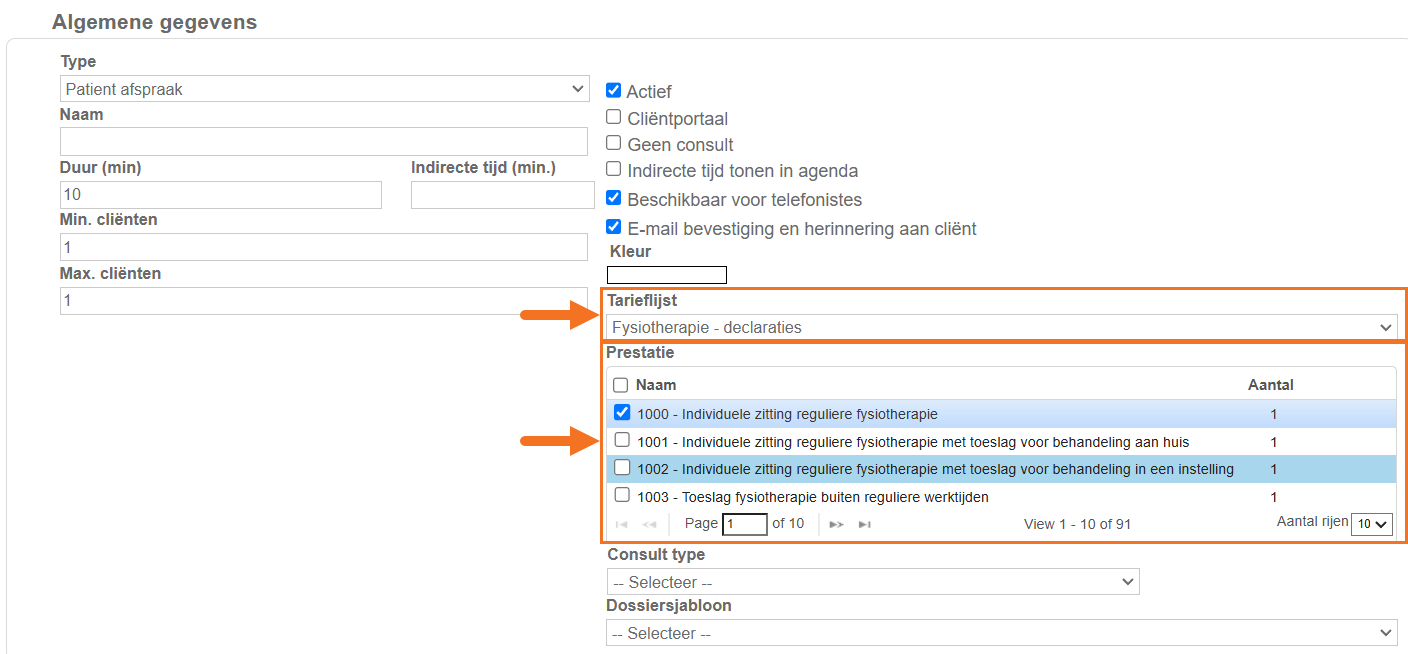Check the Geen consult option

[614, 144]
